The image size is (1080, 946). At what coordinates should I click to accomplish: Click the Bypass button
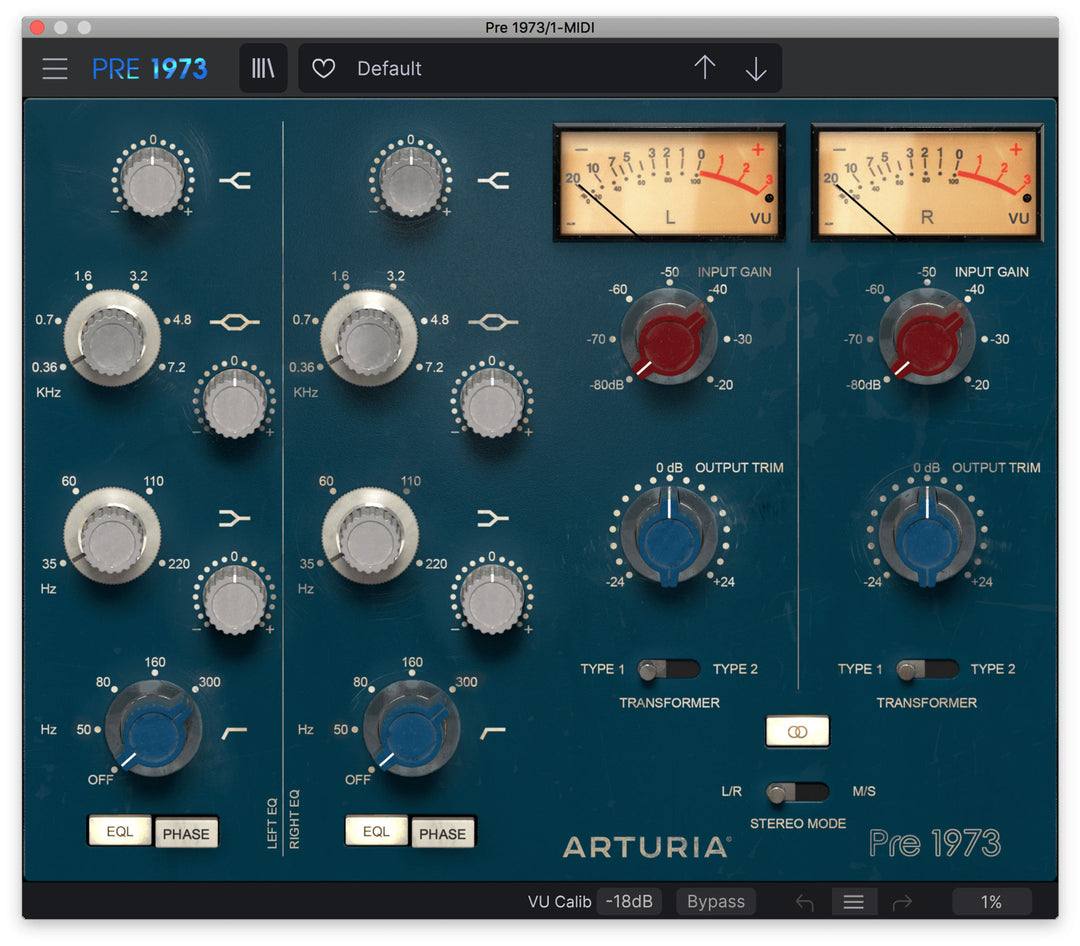[716, 901]
